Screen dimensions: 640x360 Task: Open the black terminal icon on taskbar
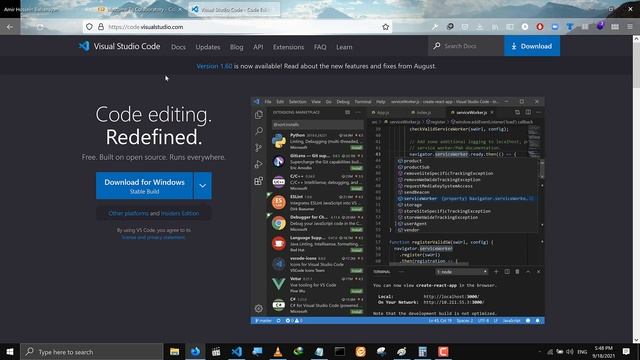click(340, 351)
